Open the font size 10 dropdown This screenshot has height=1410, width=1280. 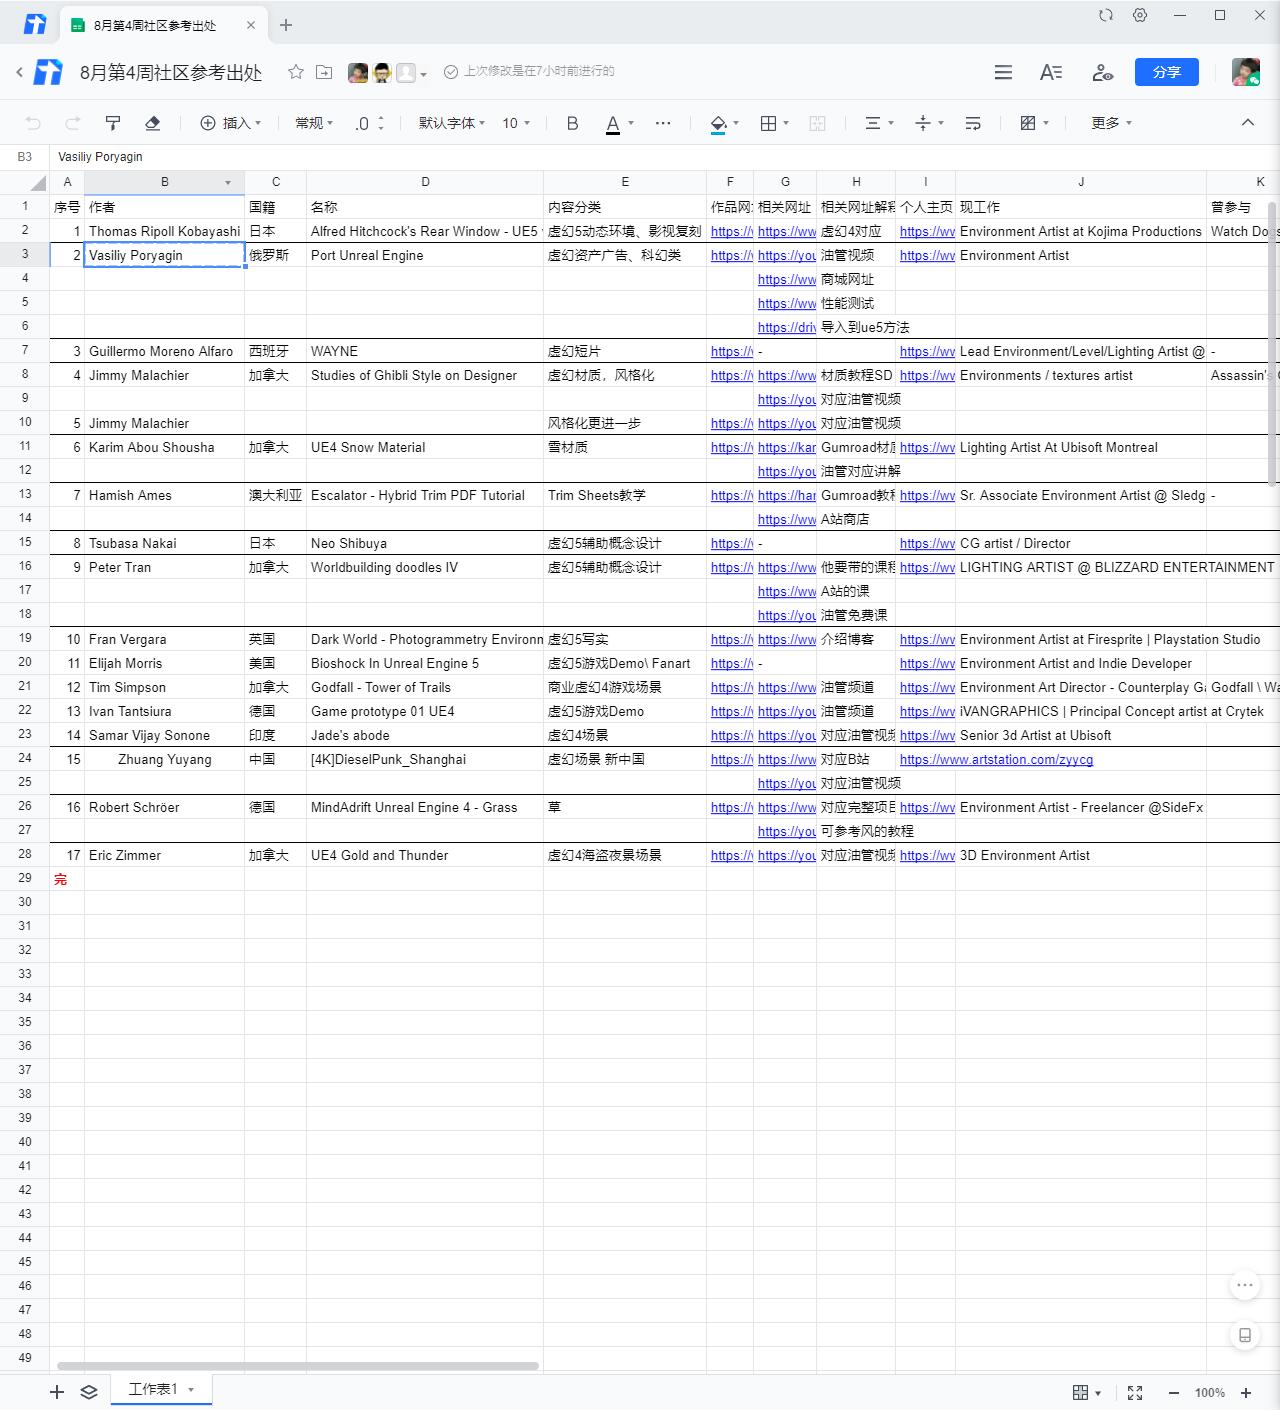(516, 123)
